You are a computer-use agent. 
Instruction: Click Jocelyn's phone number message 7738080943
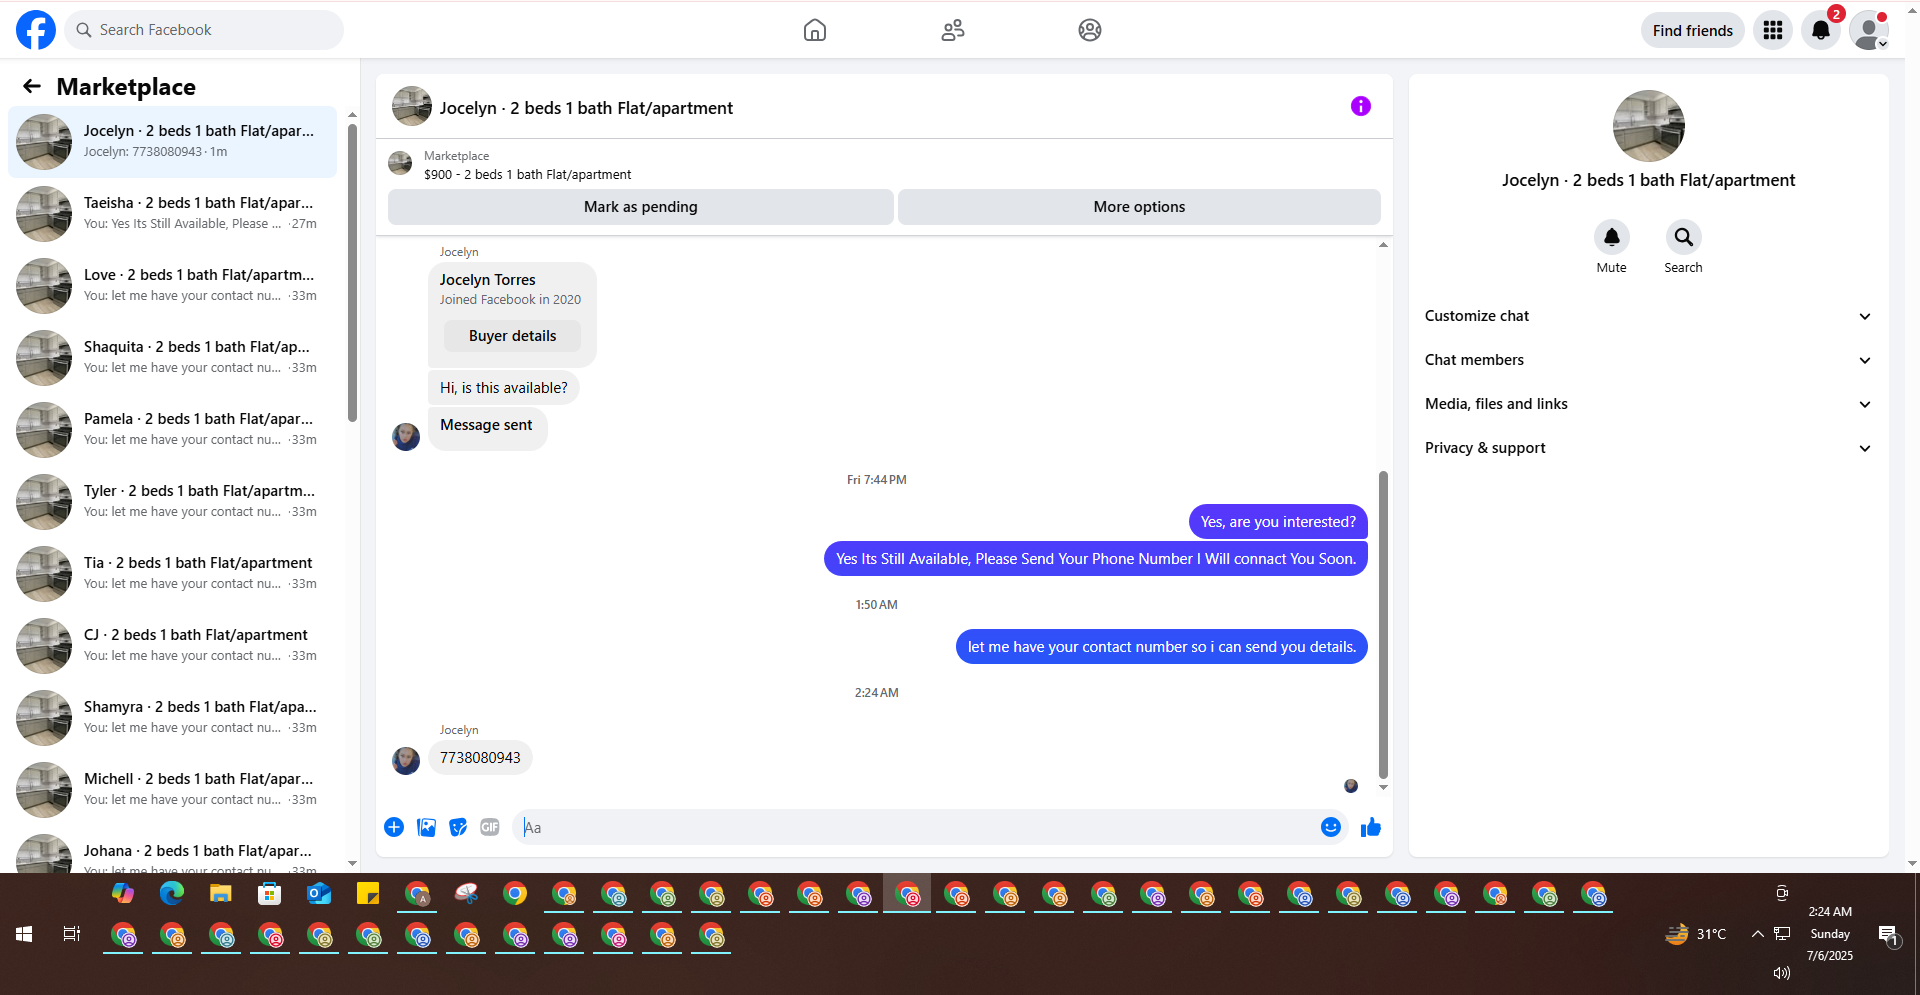480,757
